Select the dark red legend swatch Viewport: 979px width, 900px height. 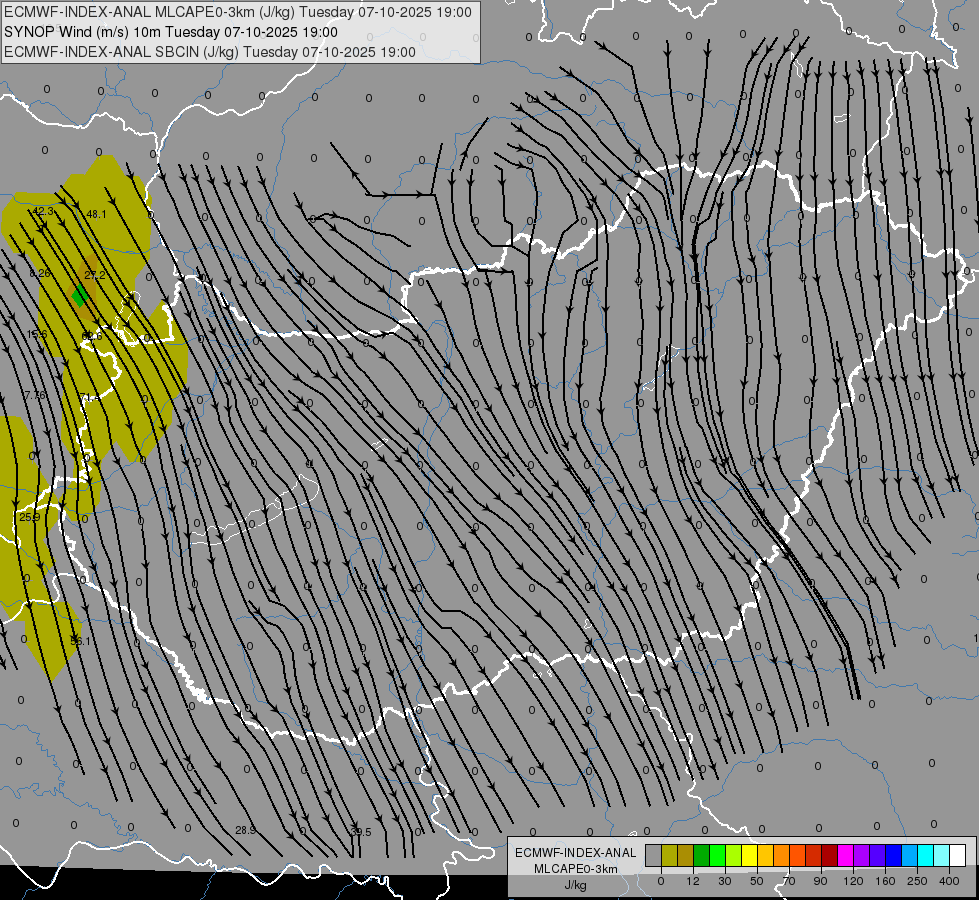click(829, 855)
